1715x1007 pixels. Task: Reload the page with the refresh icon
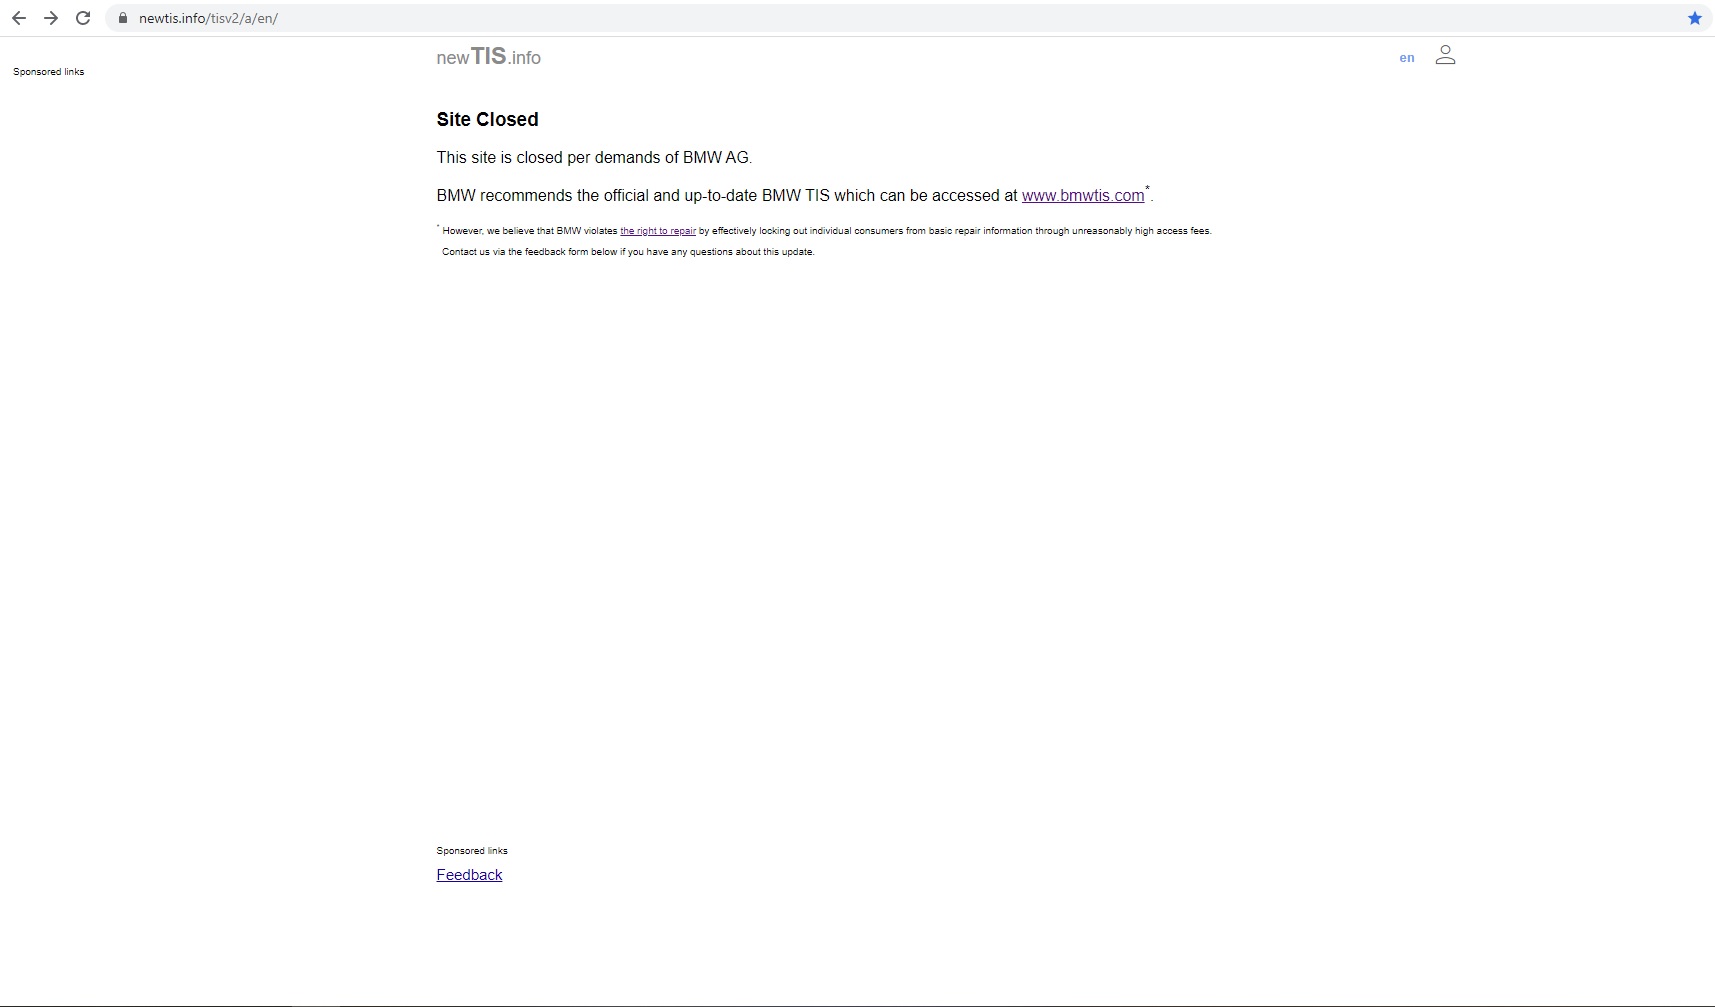pyautogui.click(x=83, y=18)
